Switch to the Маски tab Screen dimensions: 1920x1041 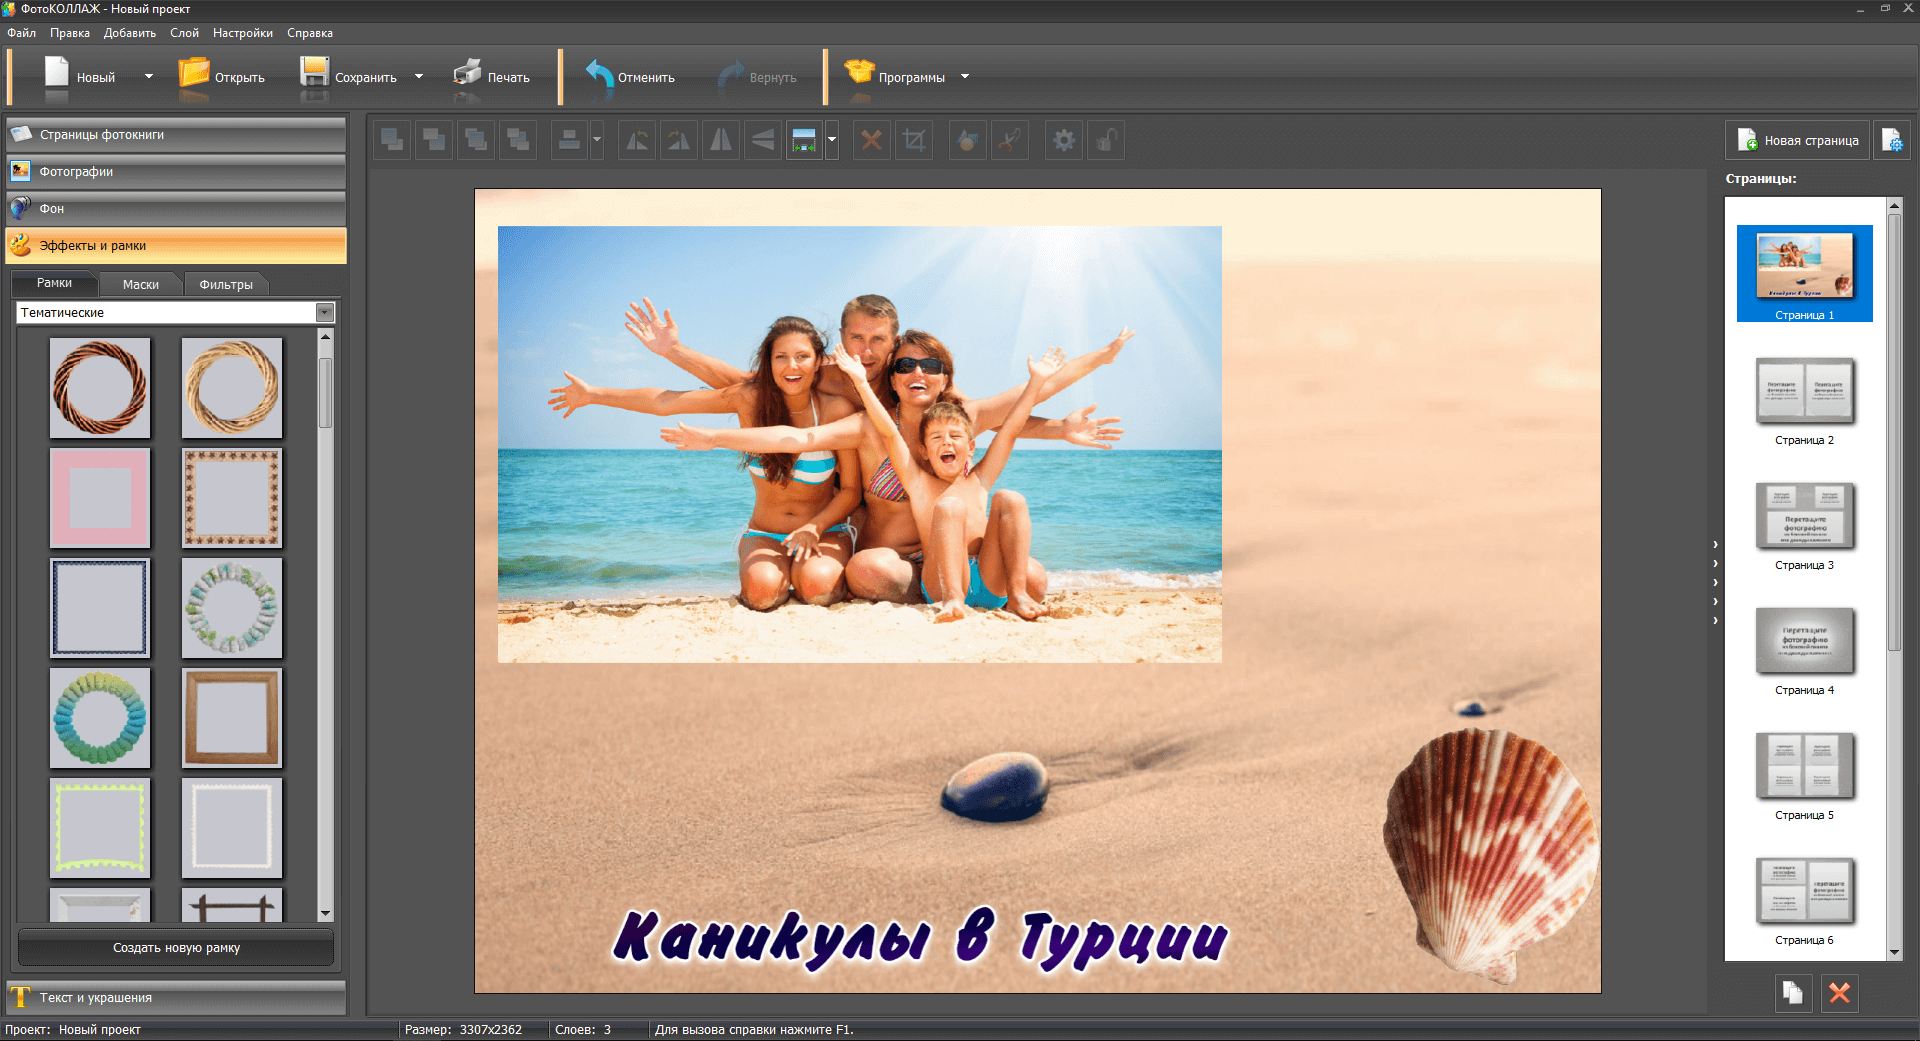pyautogui.click(x=140, y=285)
